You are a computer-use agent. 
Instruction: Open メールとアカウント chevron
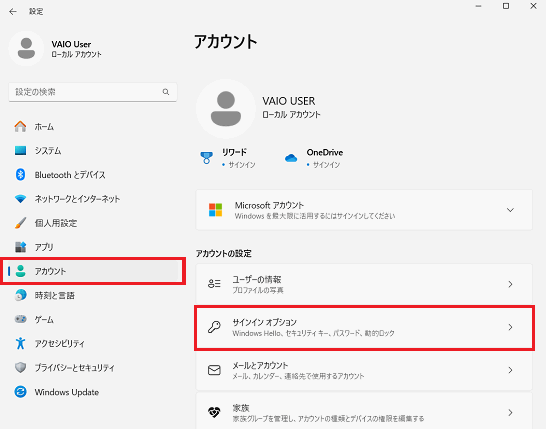(x=510, y=370)
